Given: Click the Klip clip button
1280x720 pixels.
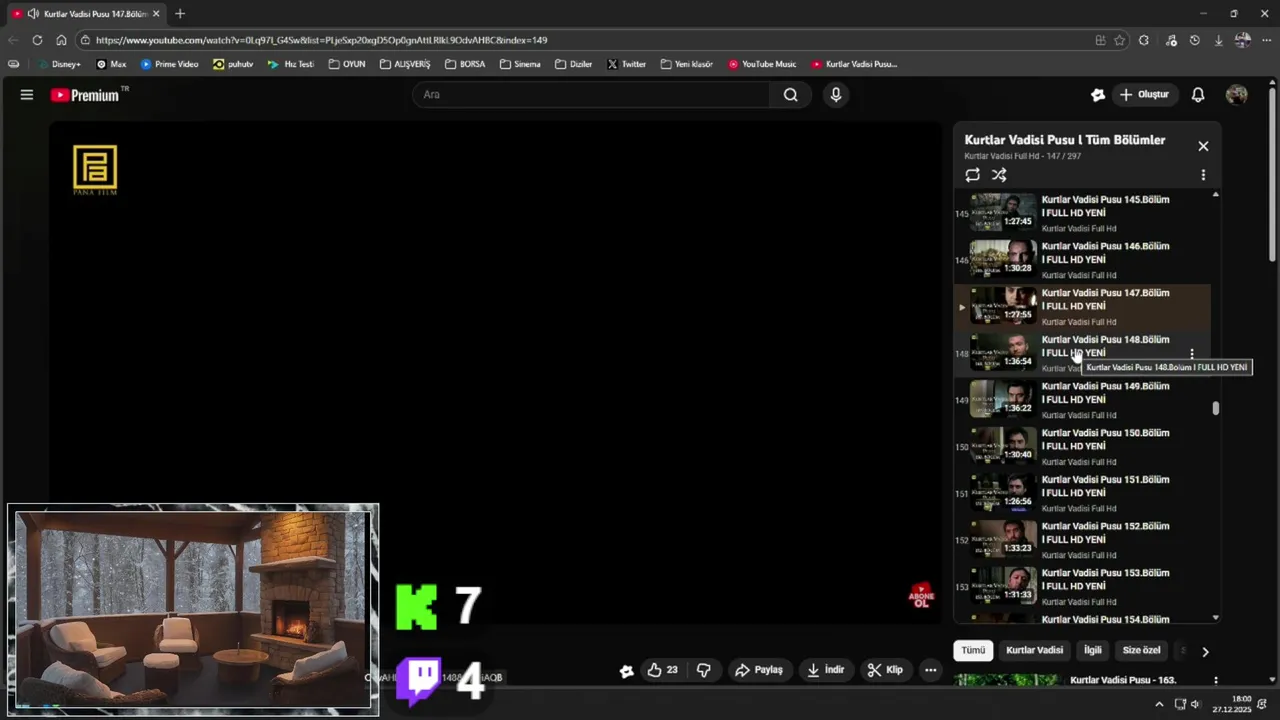Looking at the screenshot, I should pyautogui.click(x=885, y=670).
